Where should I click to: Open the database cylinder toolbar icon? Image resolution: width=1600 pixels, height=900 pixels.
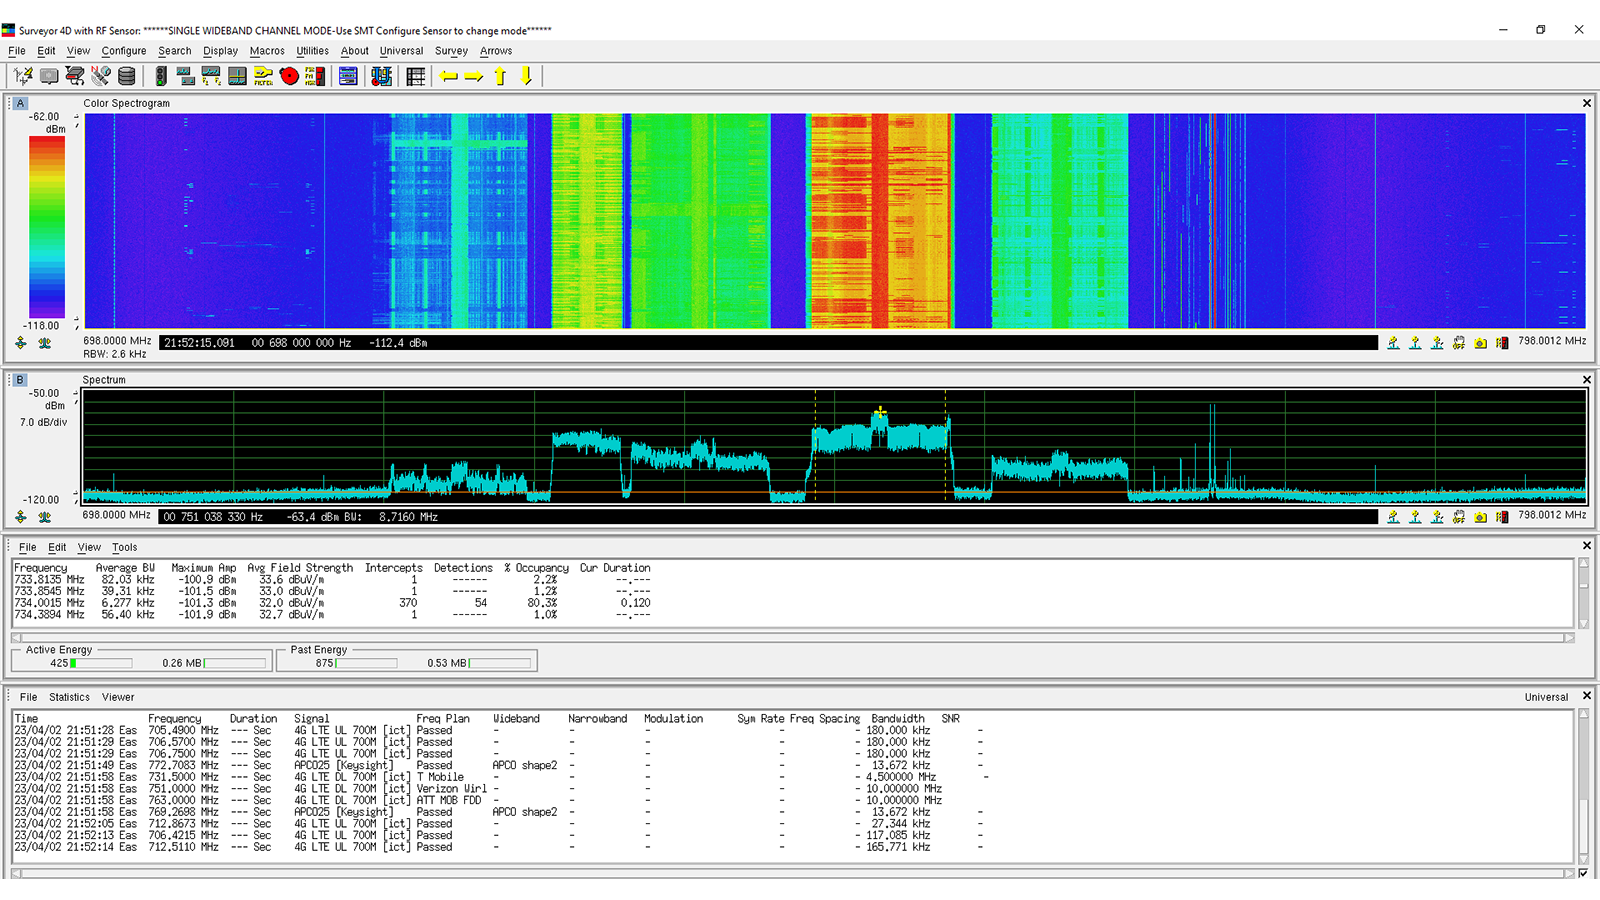click(x=127, y=76)
